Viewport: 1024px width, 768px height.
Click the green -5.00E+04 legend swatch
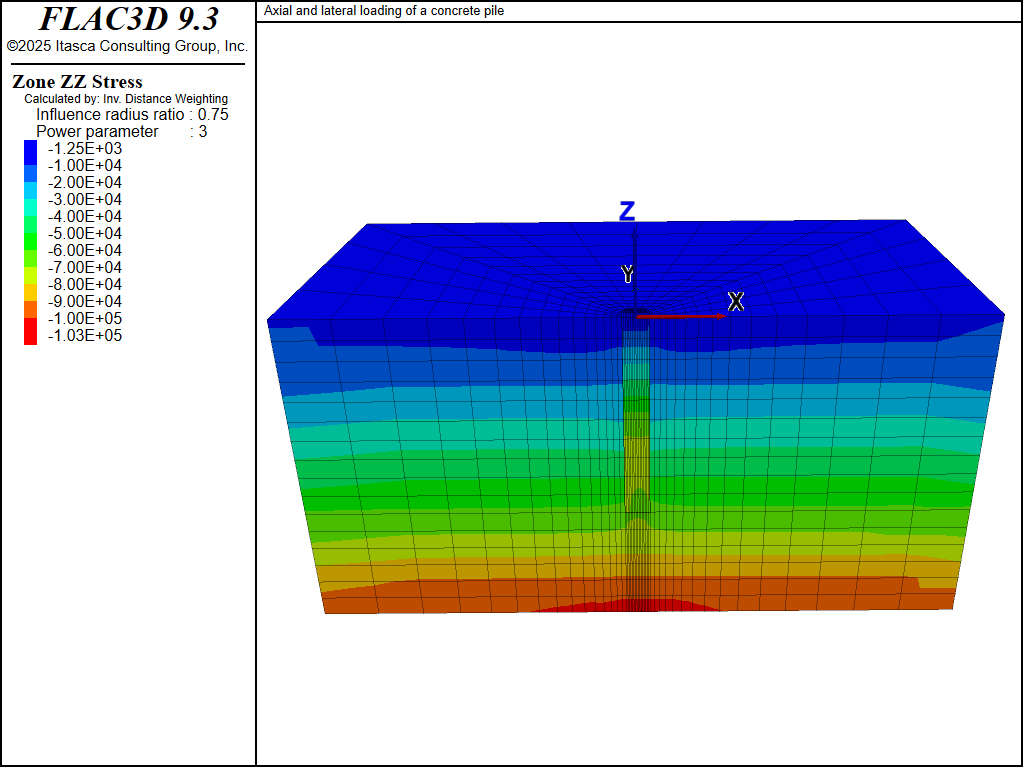pos(30,234)
